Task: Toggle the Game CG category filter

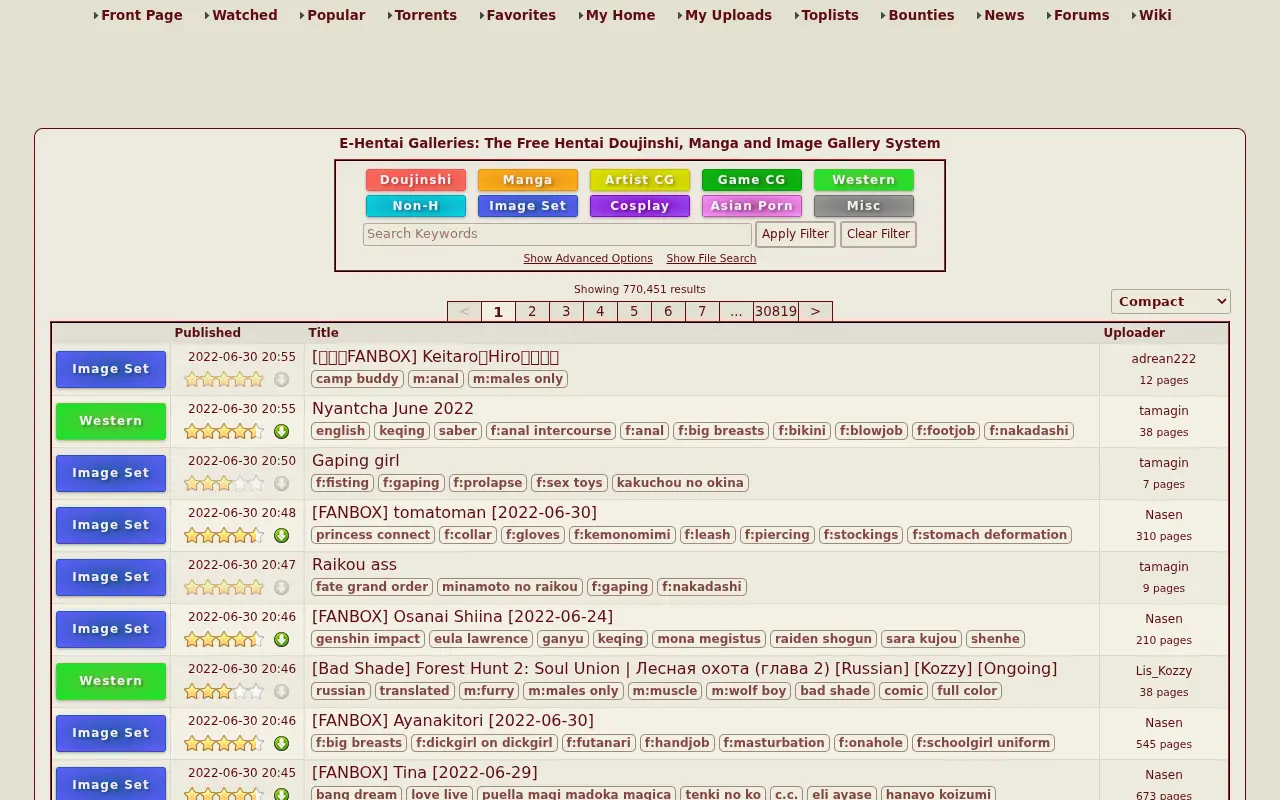Action: click(752, 180)
